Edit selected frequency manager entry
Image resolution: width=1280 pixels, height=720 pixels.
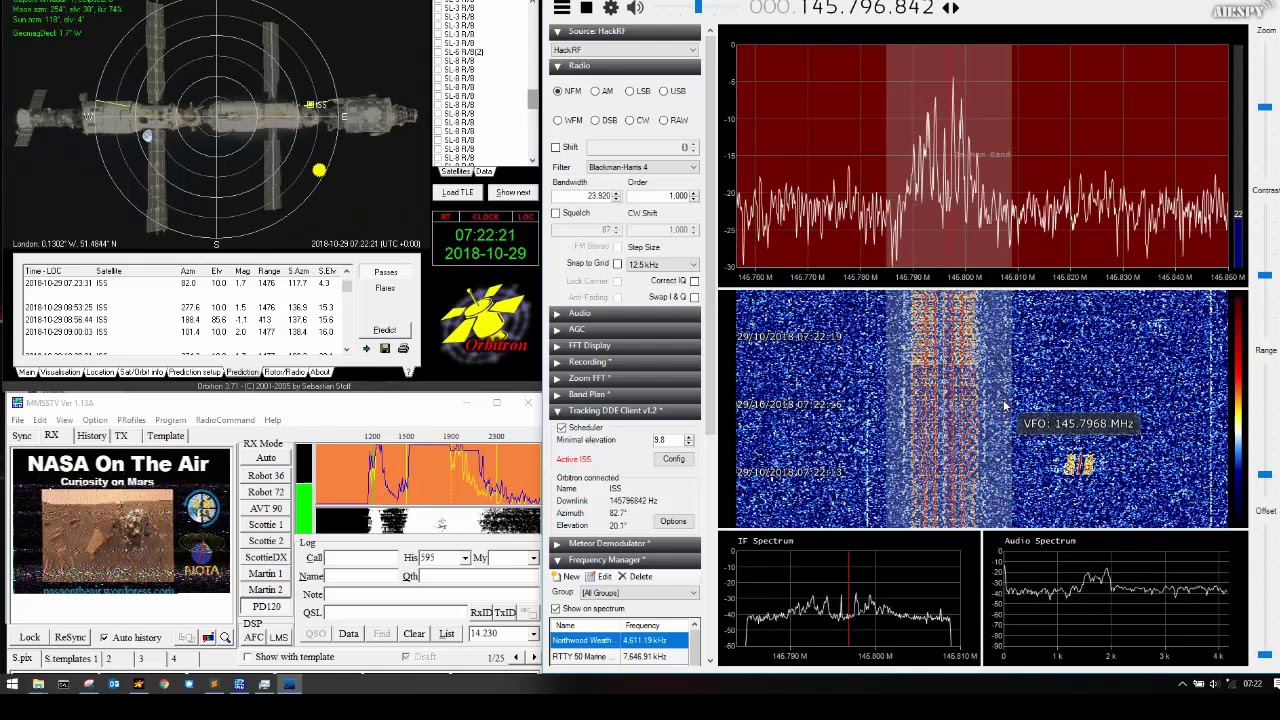coord(599,577)
